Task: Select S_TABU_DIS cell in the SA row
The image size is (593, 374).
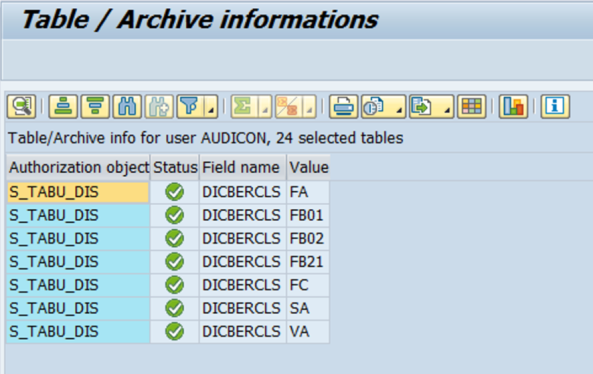Action: 78,308
